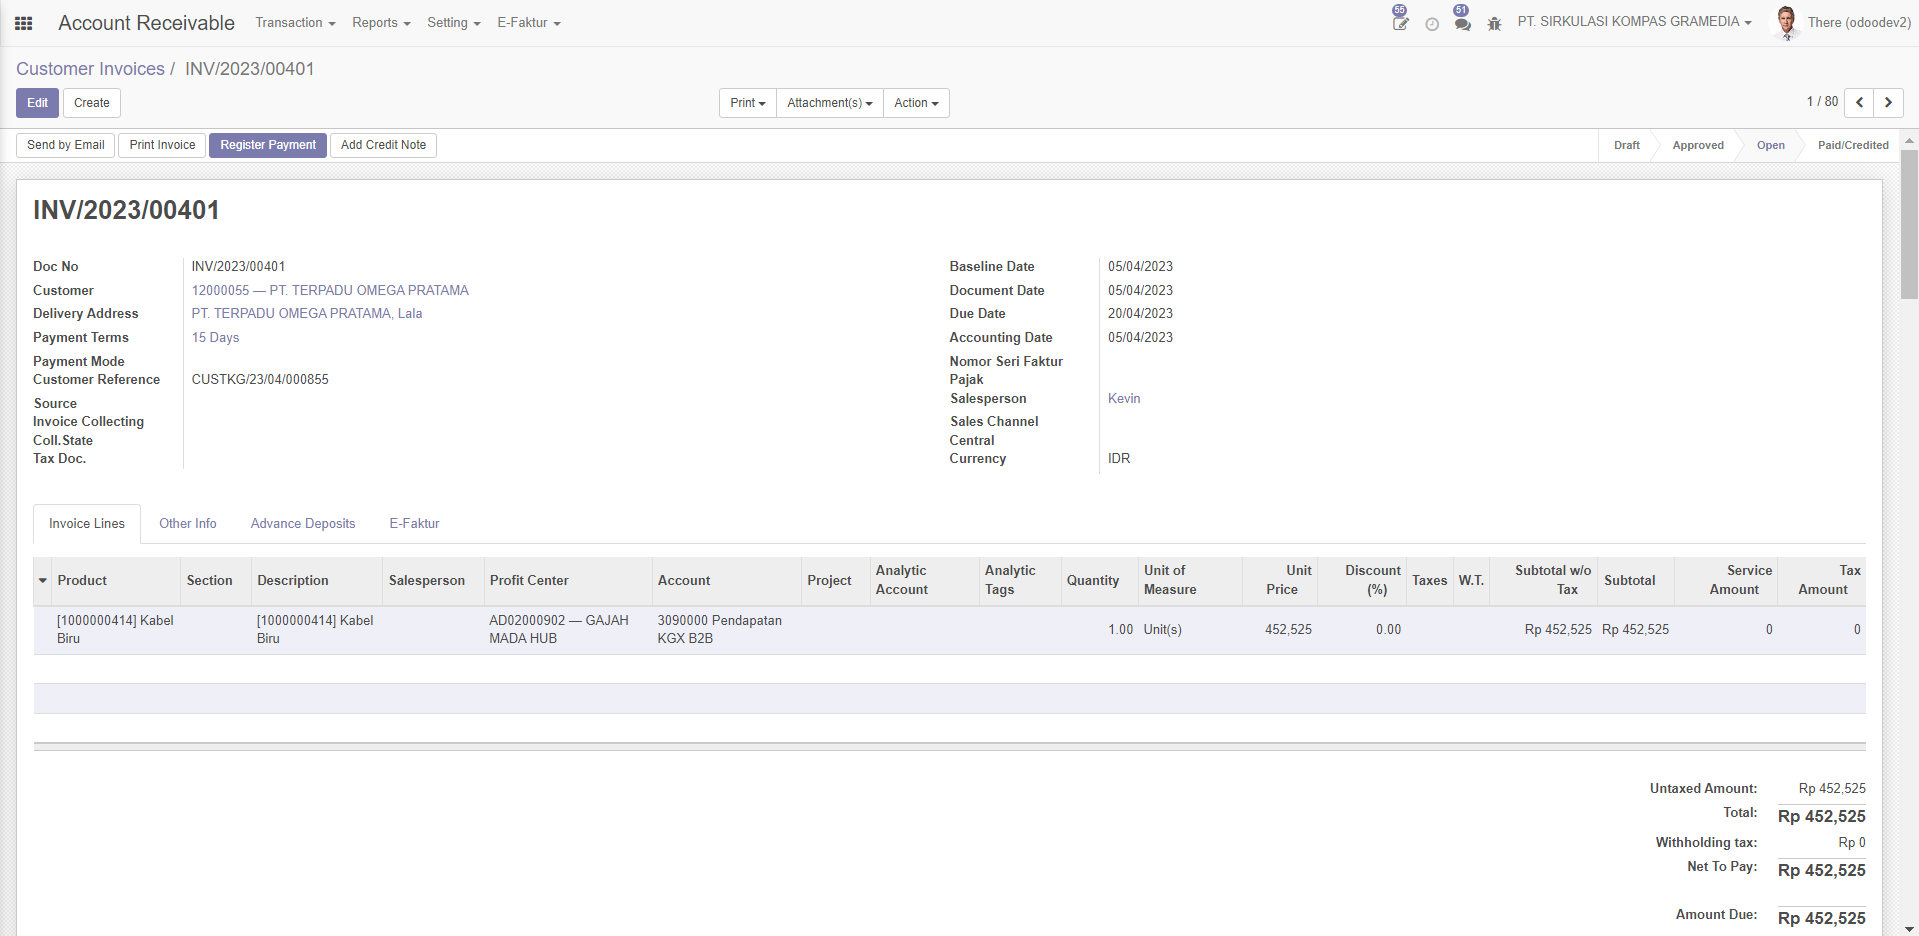Open the Transaction menu
The image size is (1919, 936).
[295, 23]
